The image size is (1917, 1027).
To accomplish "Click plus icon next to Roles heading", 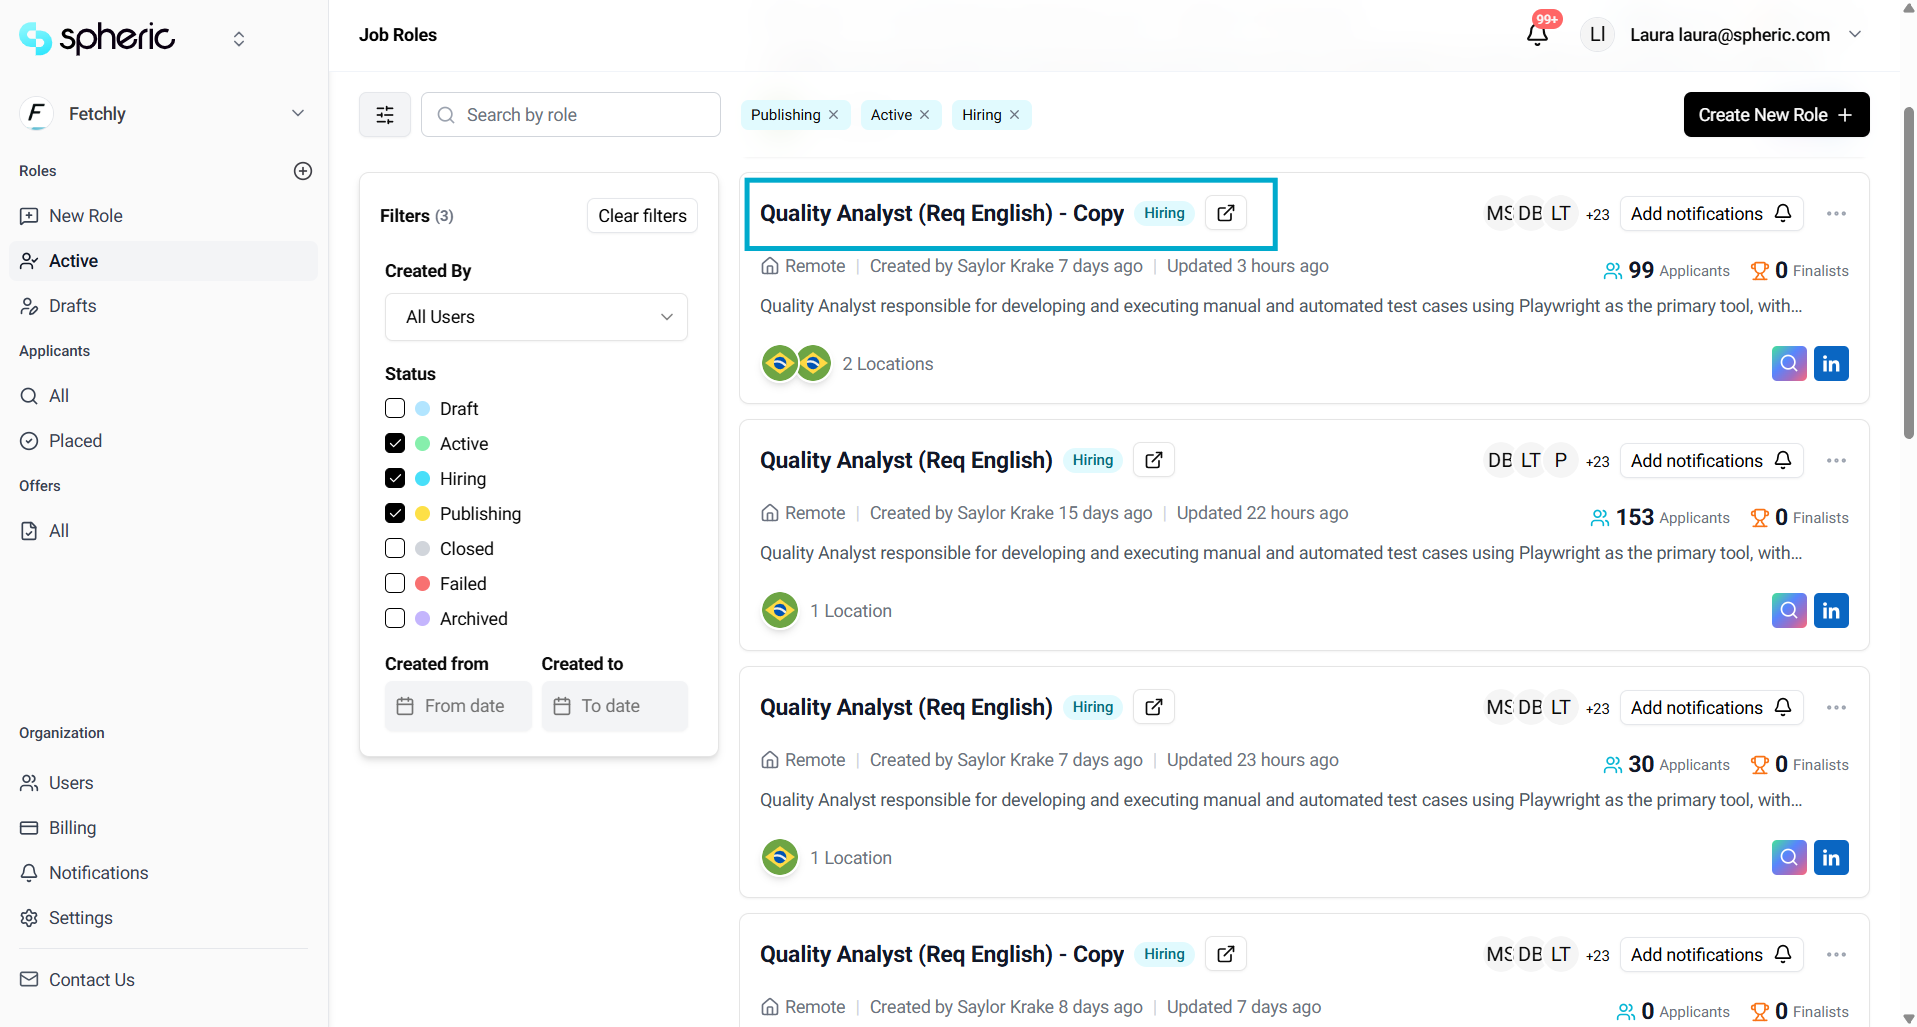I will point(303,171).
